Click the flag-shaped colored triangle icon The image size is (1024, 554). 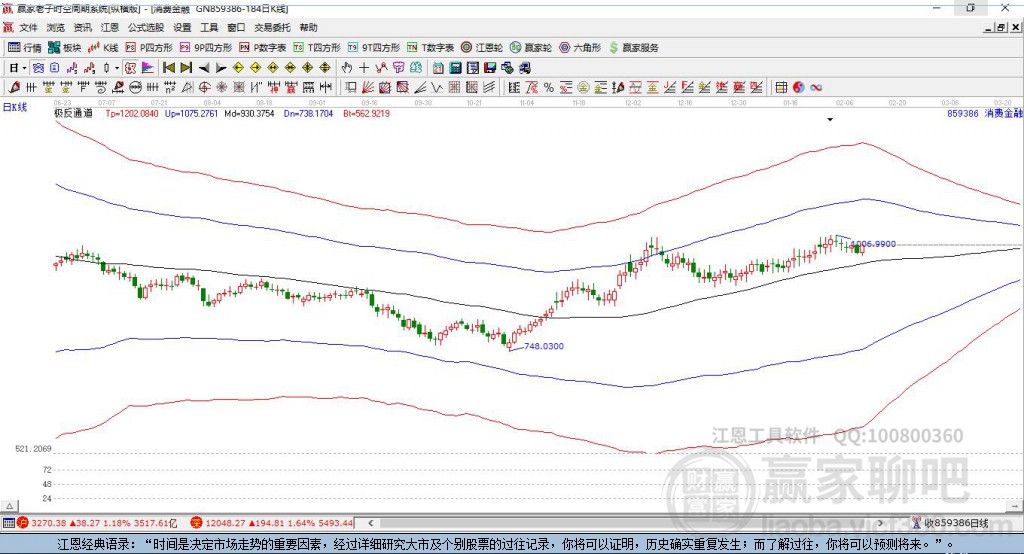148,68
